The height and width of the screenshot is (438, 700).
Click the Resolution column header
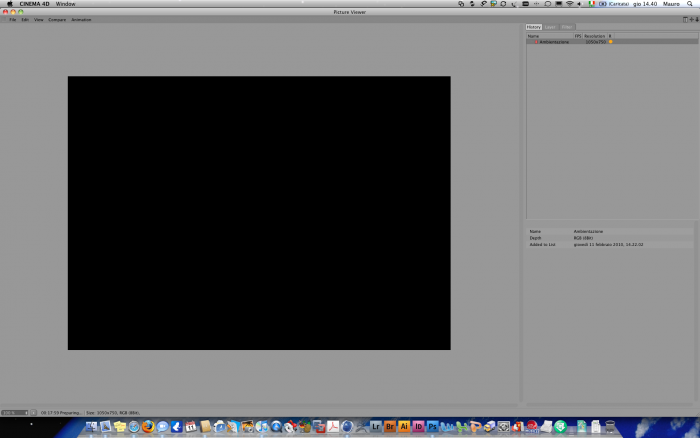[x=594, y=36]
